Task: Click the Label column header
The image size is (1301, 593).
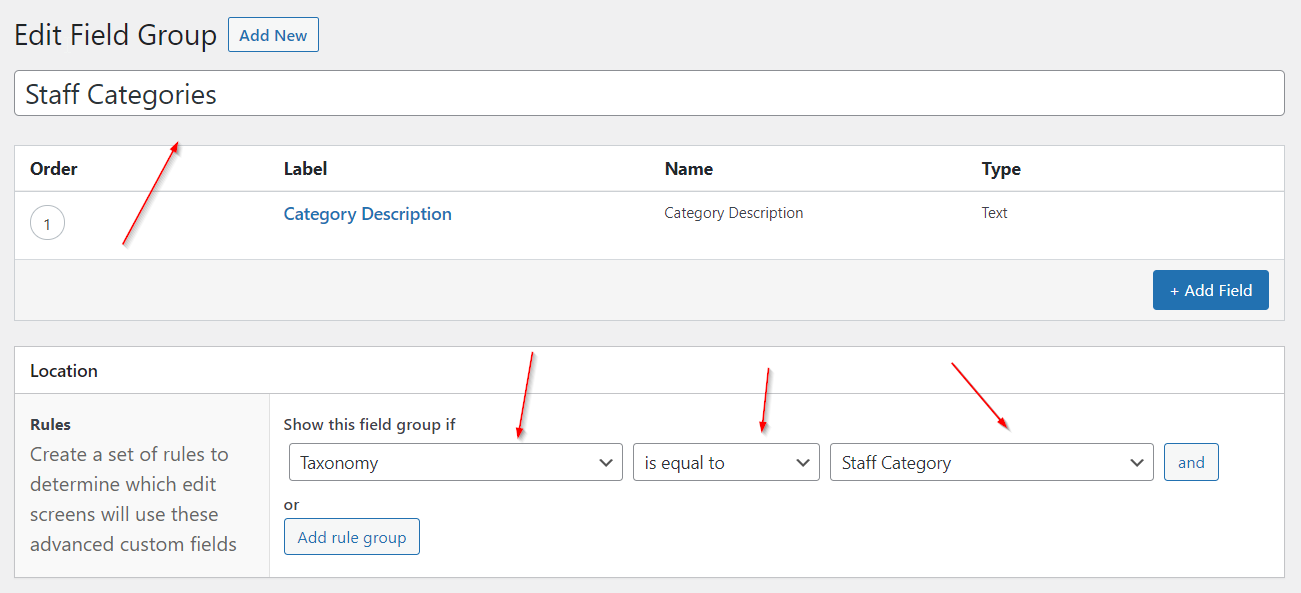Action: click(x=305, y=169)
